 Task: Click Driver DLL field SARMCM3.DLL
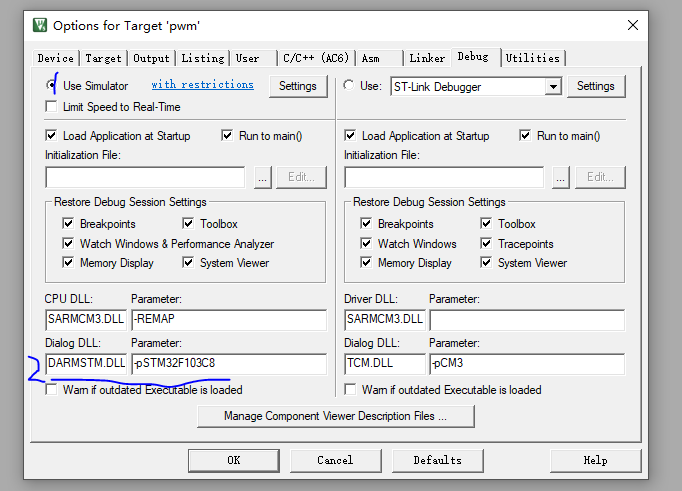[384, 320]
